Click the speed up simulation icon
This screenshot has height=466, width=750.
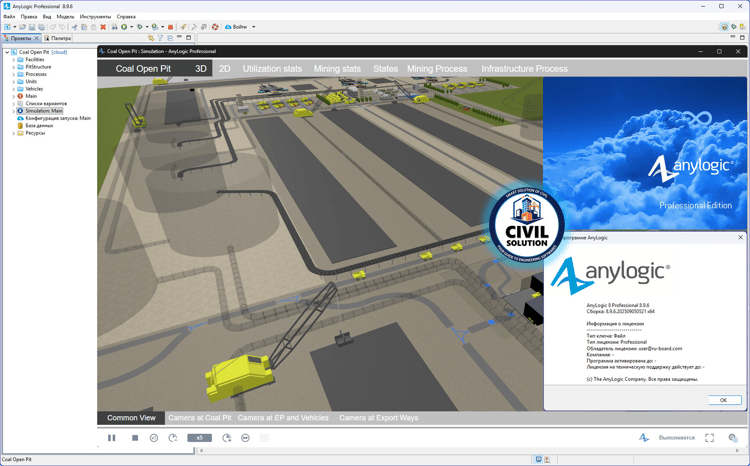pos(227,438)
